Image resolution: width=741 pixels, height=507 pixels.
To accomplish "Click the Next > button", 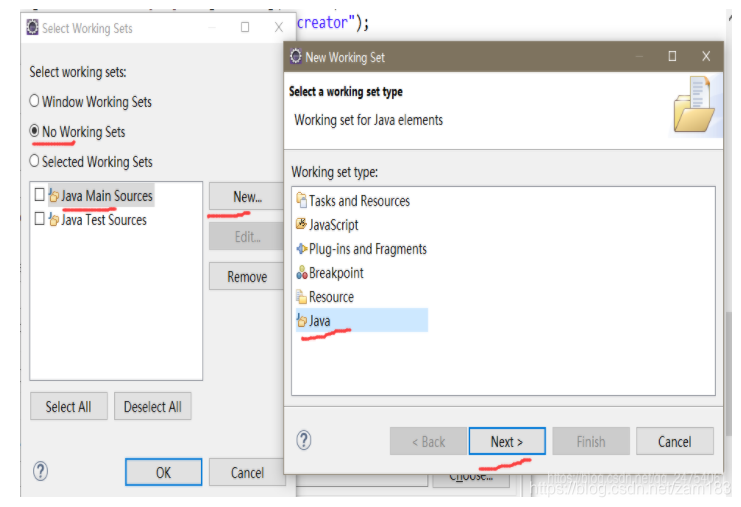I will (x=507, y=441).
